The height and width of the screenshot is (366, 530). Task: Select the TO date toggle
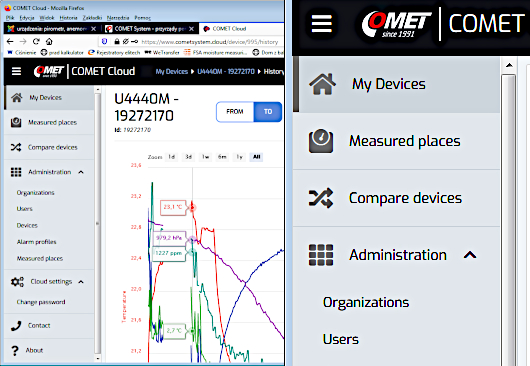[x=268, y=112]
